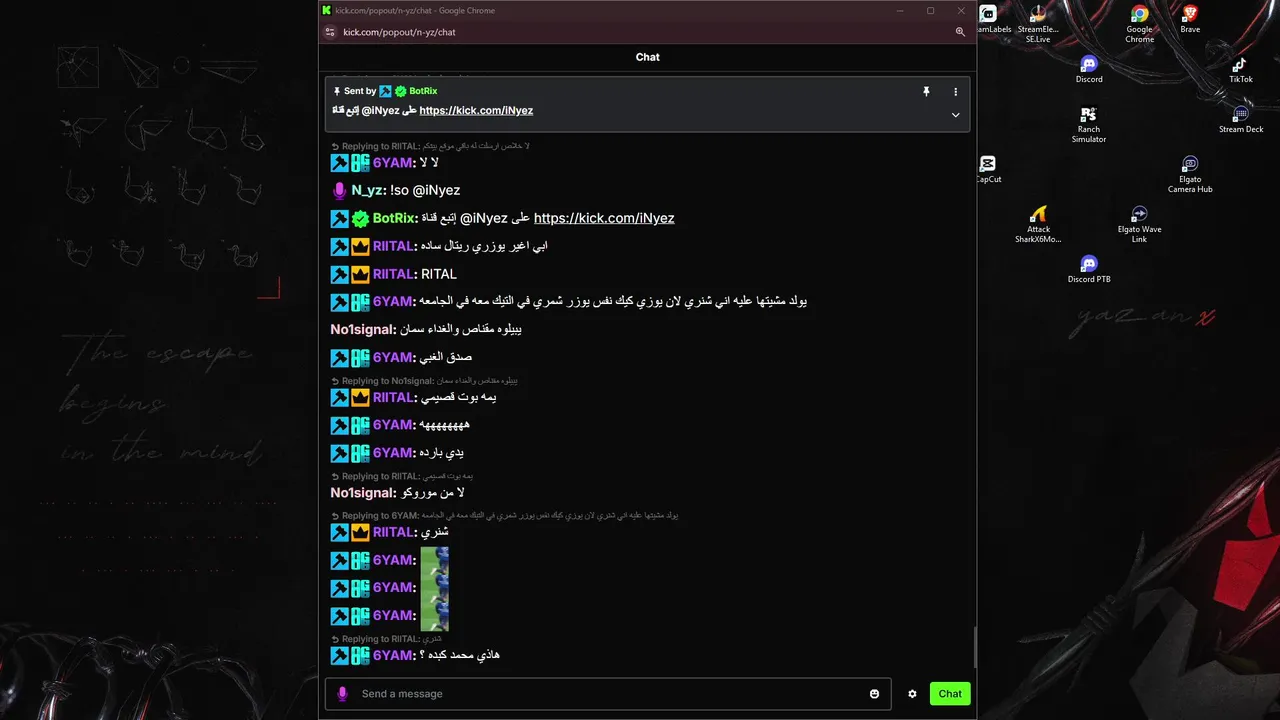Open TikTok desktop shortcut

tap(1241, 69)
